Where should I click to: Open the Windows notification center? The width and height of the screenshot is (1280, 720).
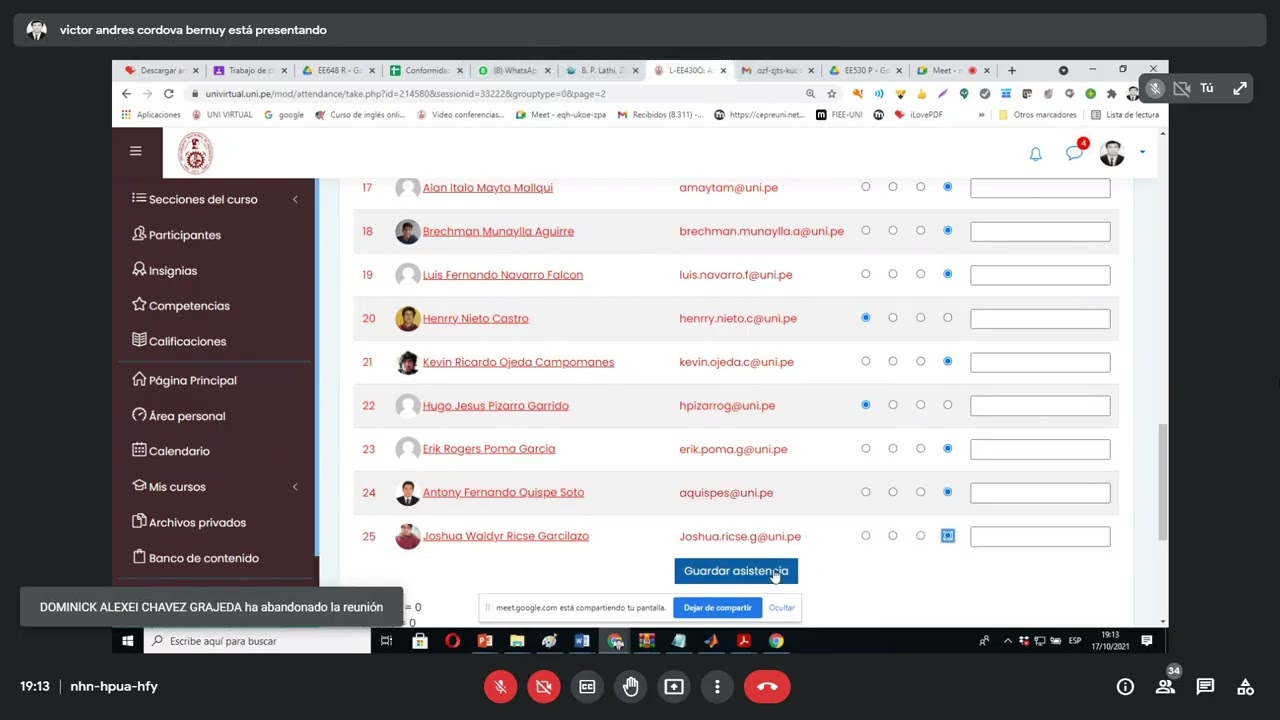click(x=1147, y=641)
